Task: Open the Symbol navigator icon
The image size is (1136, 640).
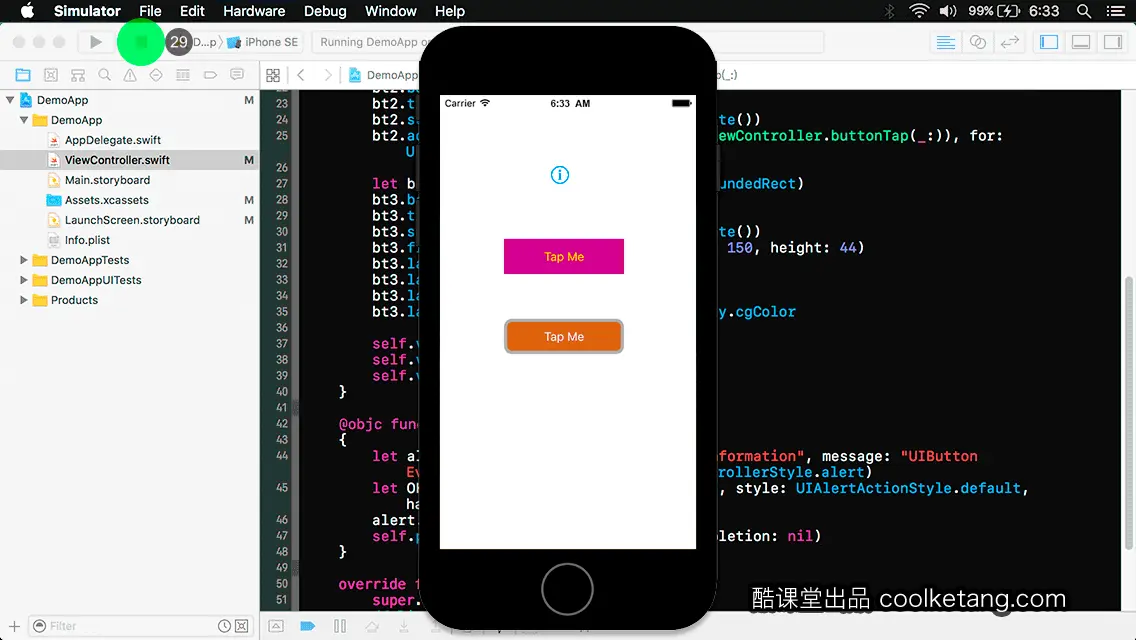Action: point(78,75)
